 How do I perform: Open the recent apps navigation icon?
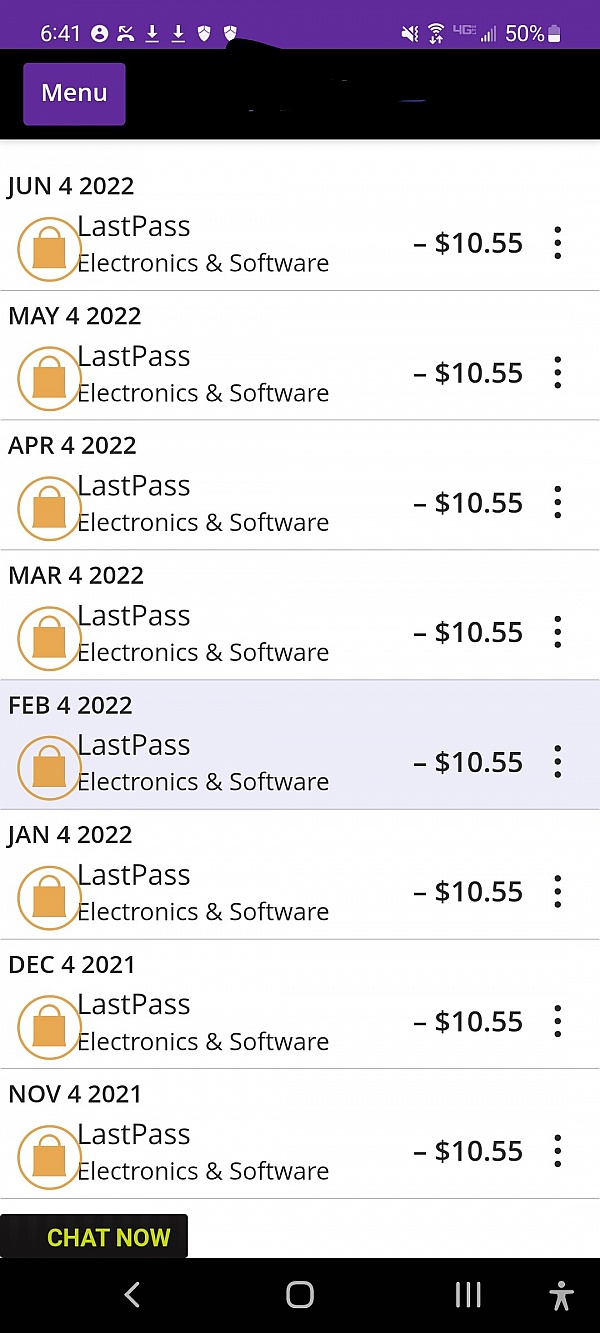point(468,1295)
